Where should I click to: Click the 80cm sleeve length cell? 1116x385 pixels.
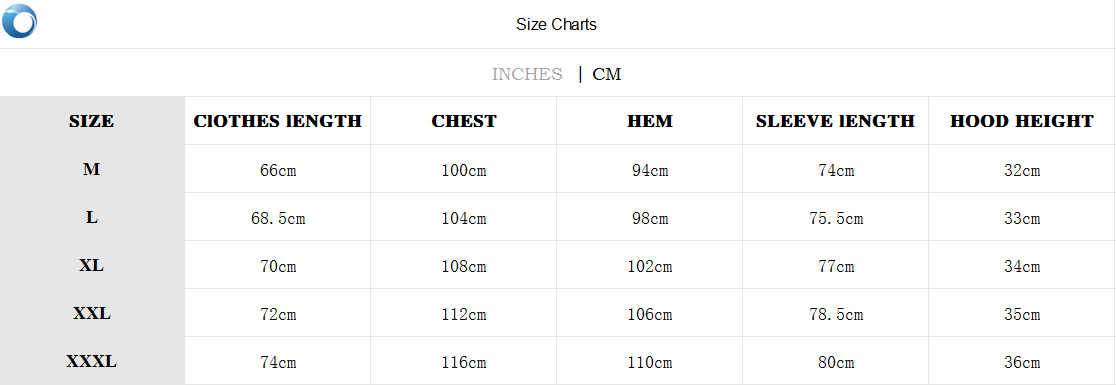(x=836, y=362)
